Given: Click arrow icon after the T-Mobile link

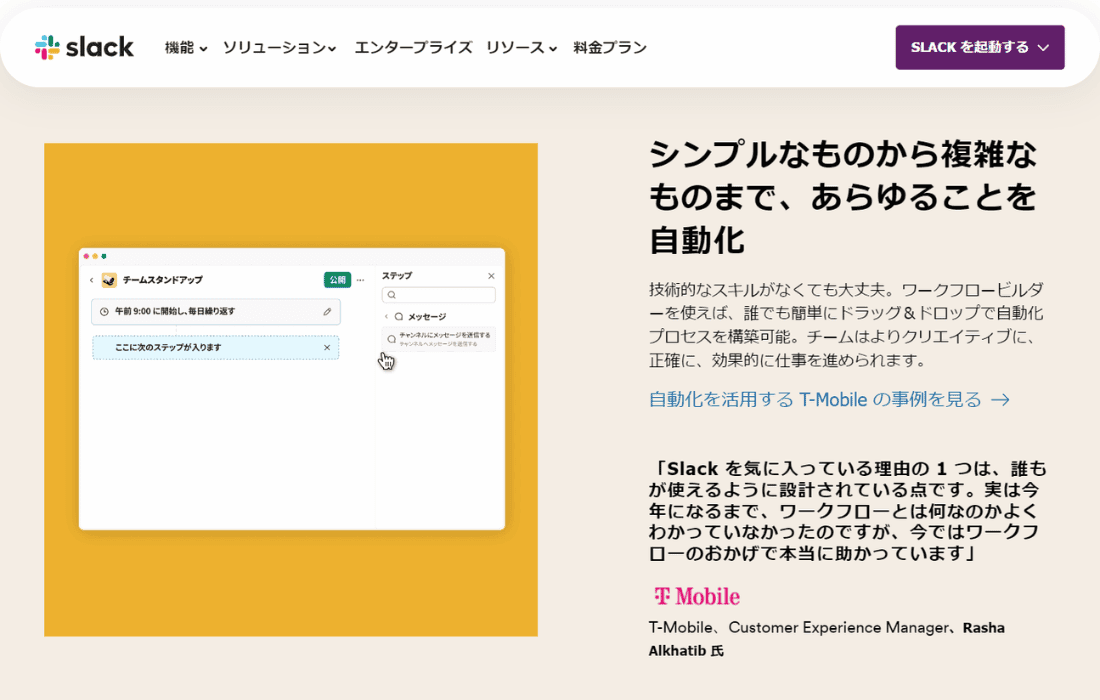Looking at the screenshot, I should tap(1000, 400).
